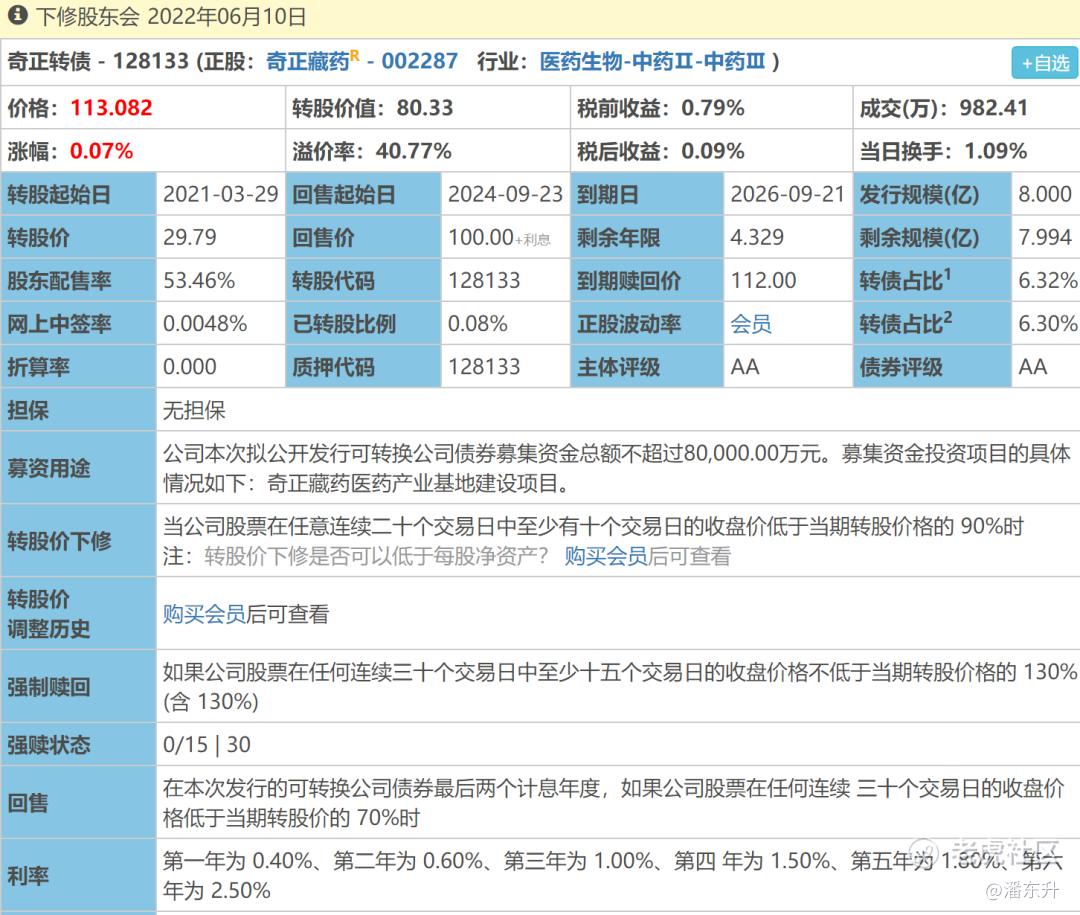Click the 转股代码 value 128133
This screenshot has width=1080, height=915.
point(484,280)
